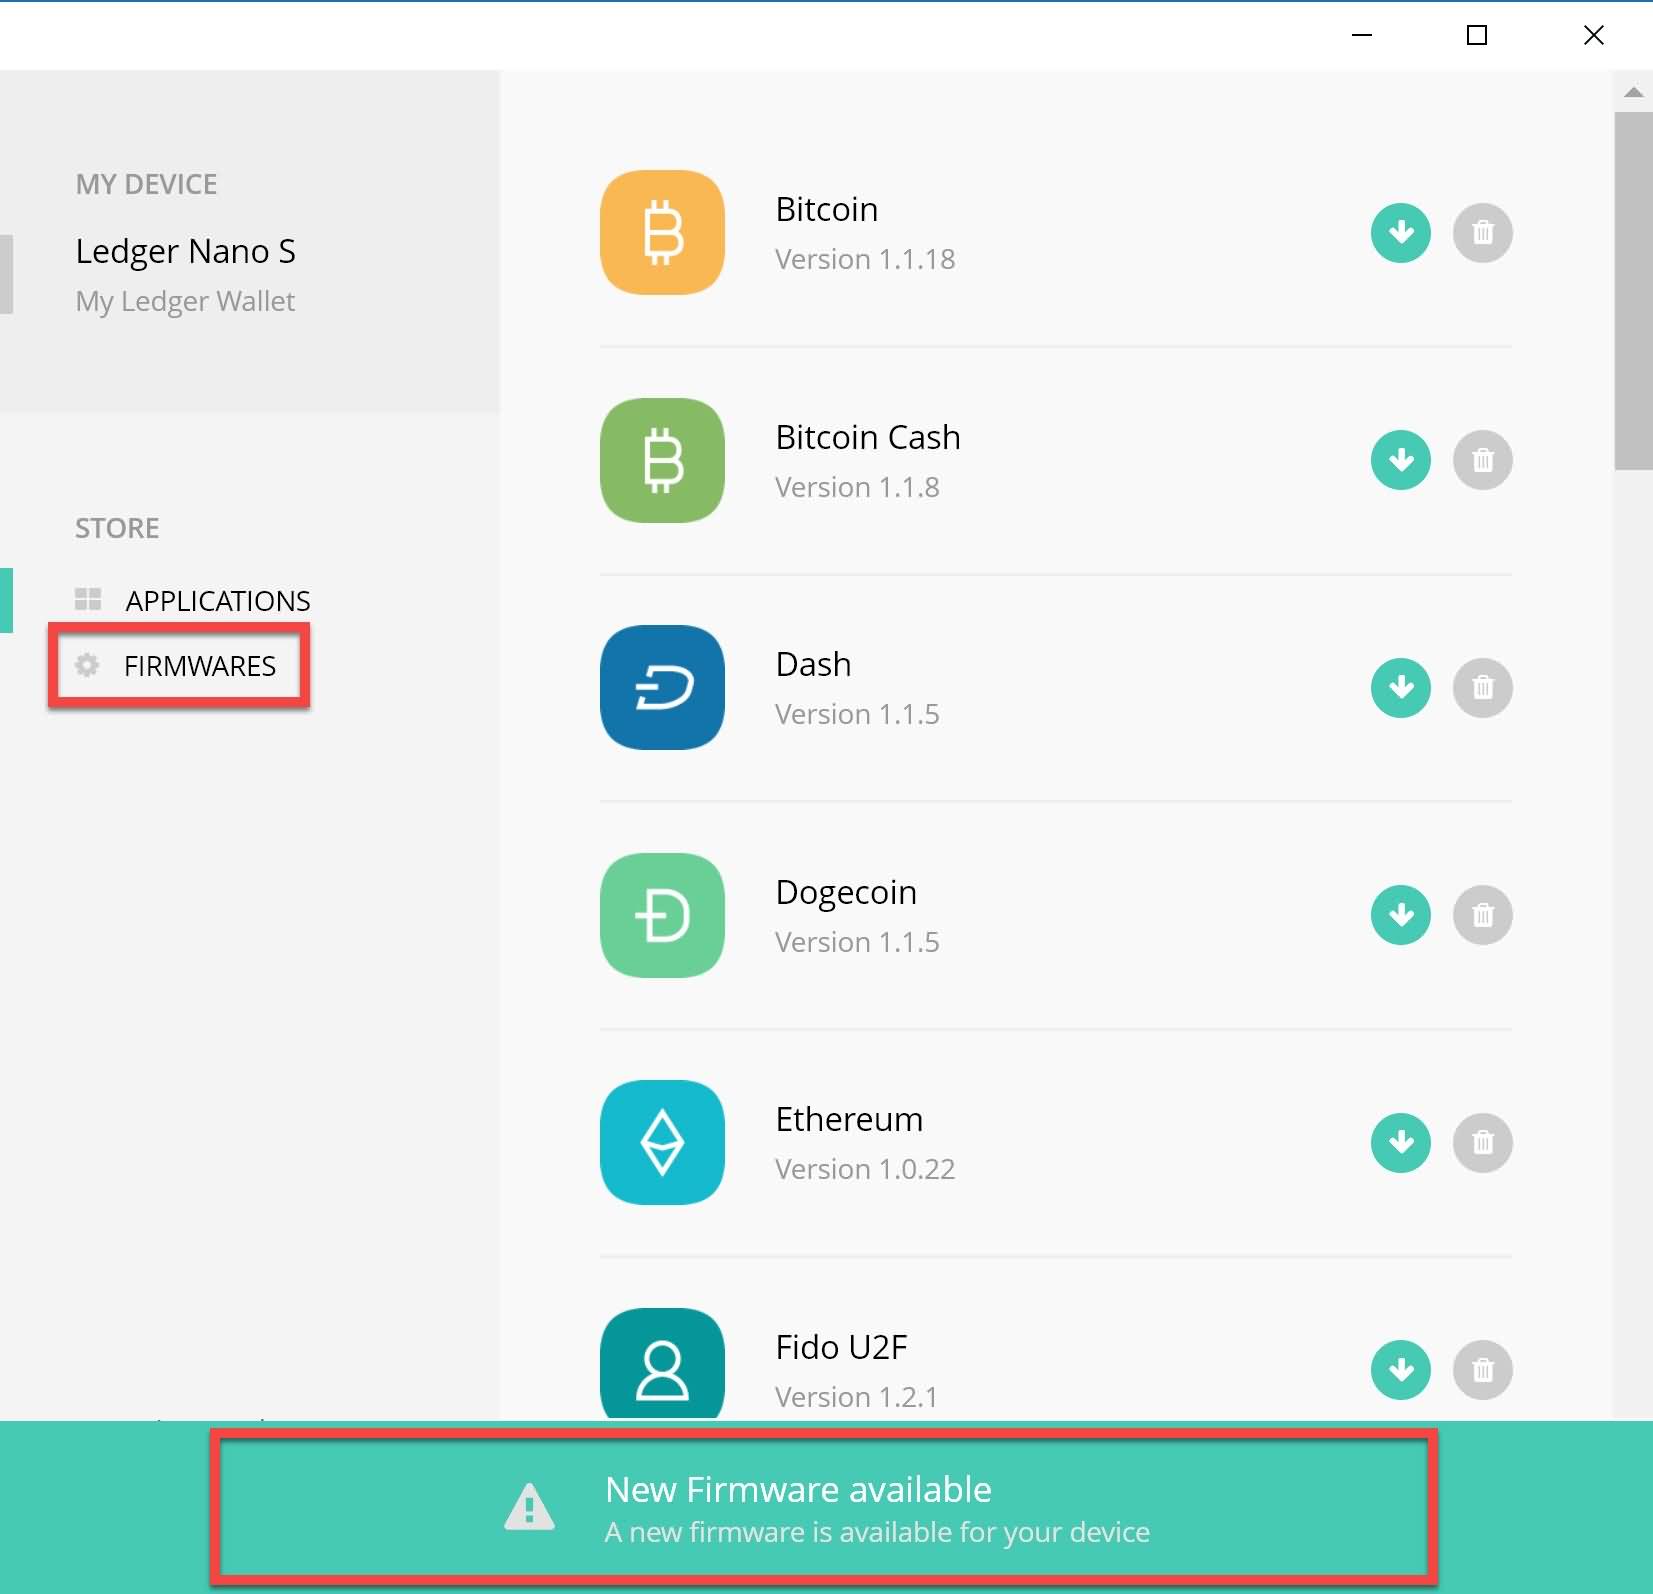
Task: Click the vertical scrollbar thumb
Action: (x=1634, y=290)
